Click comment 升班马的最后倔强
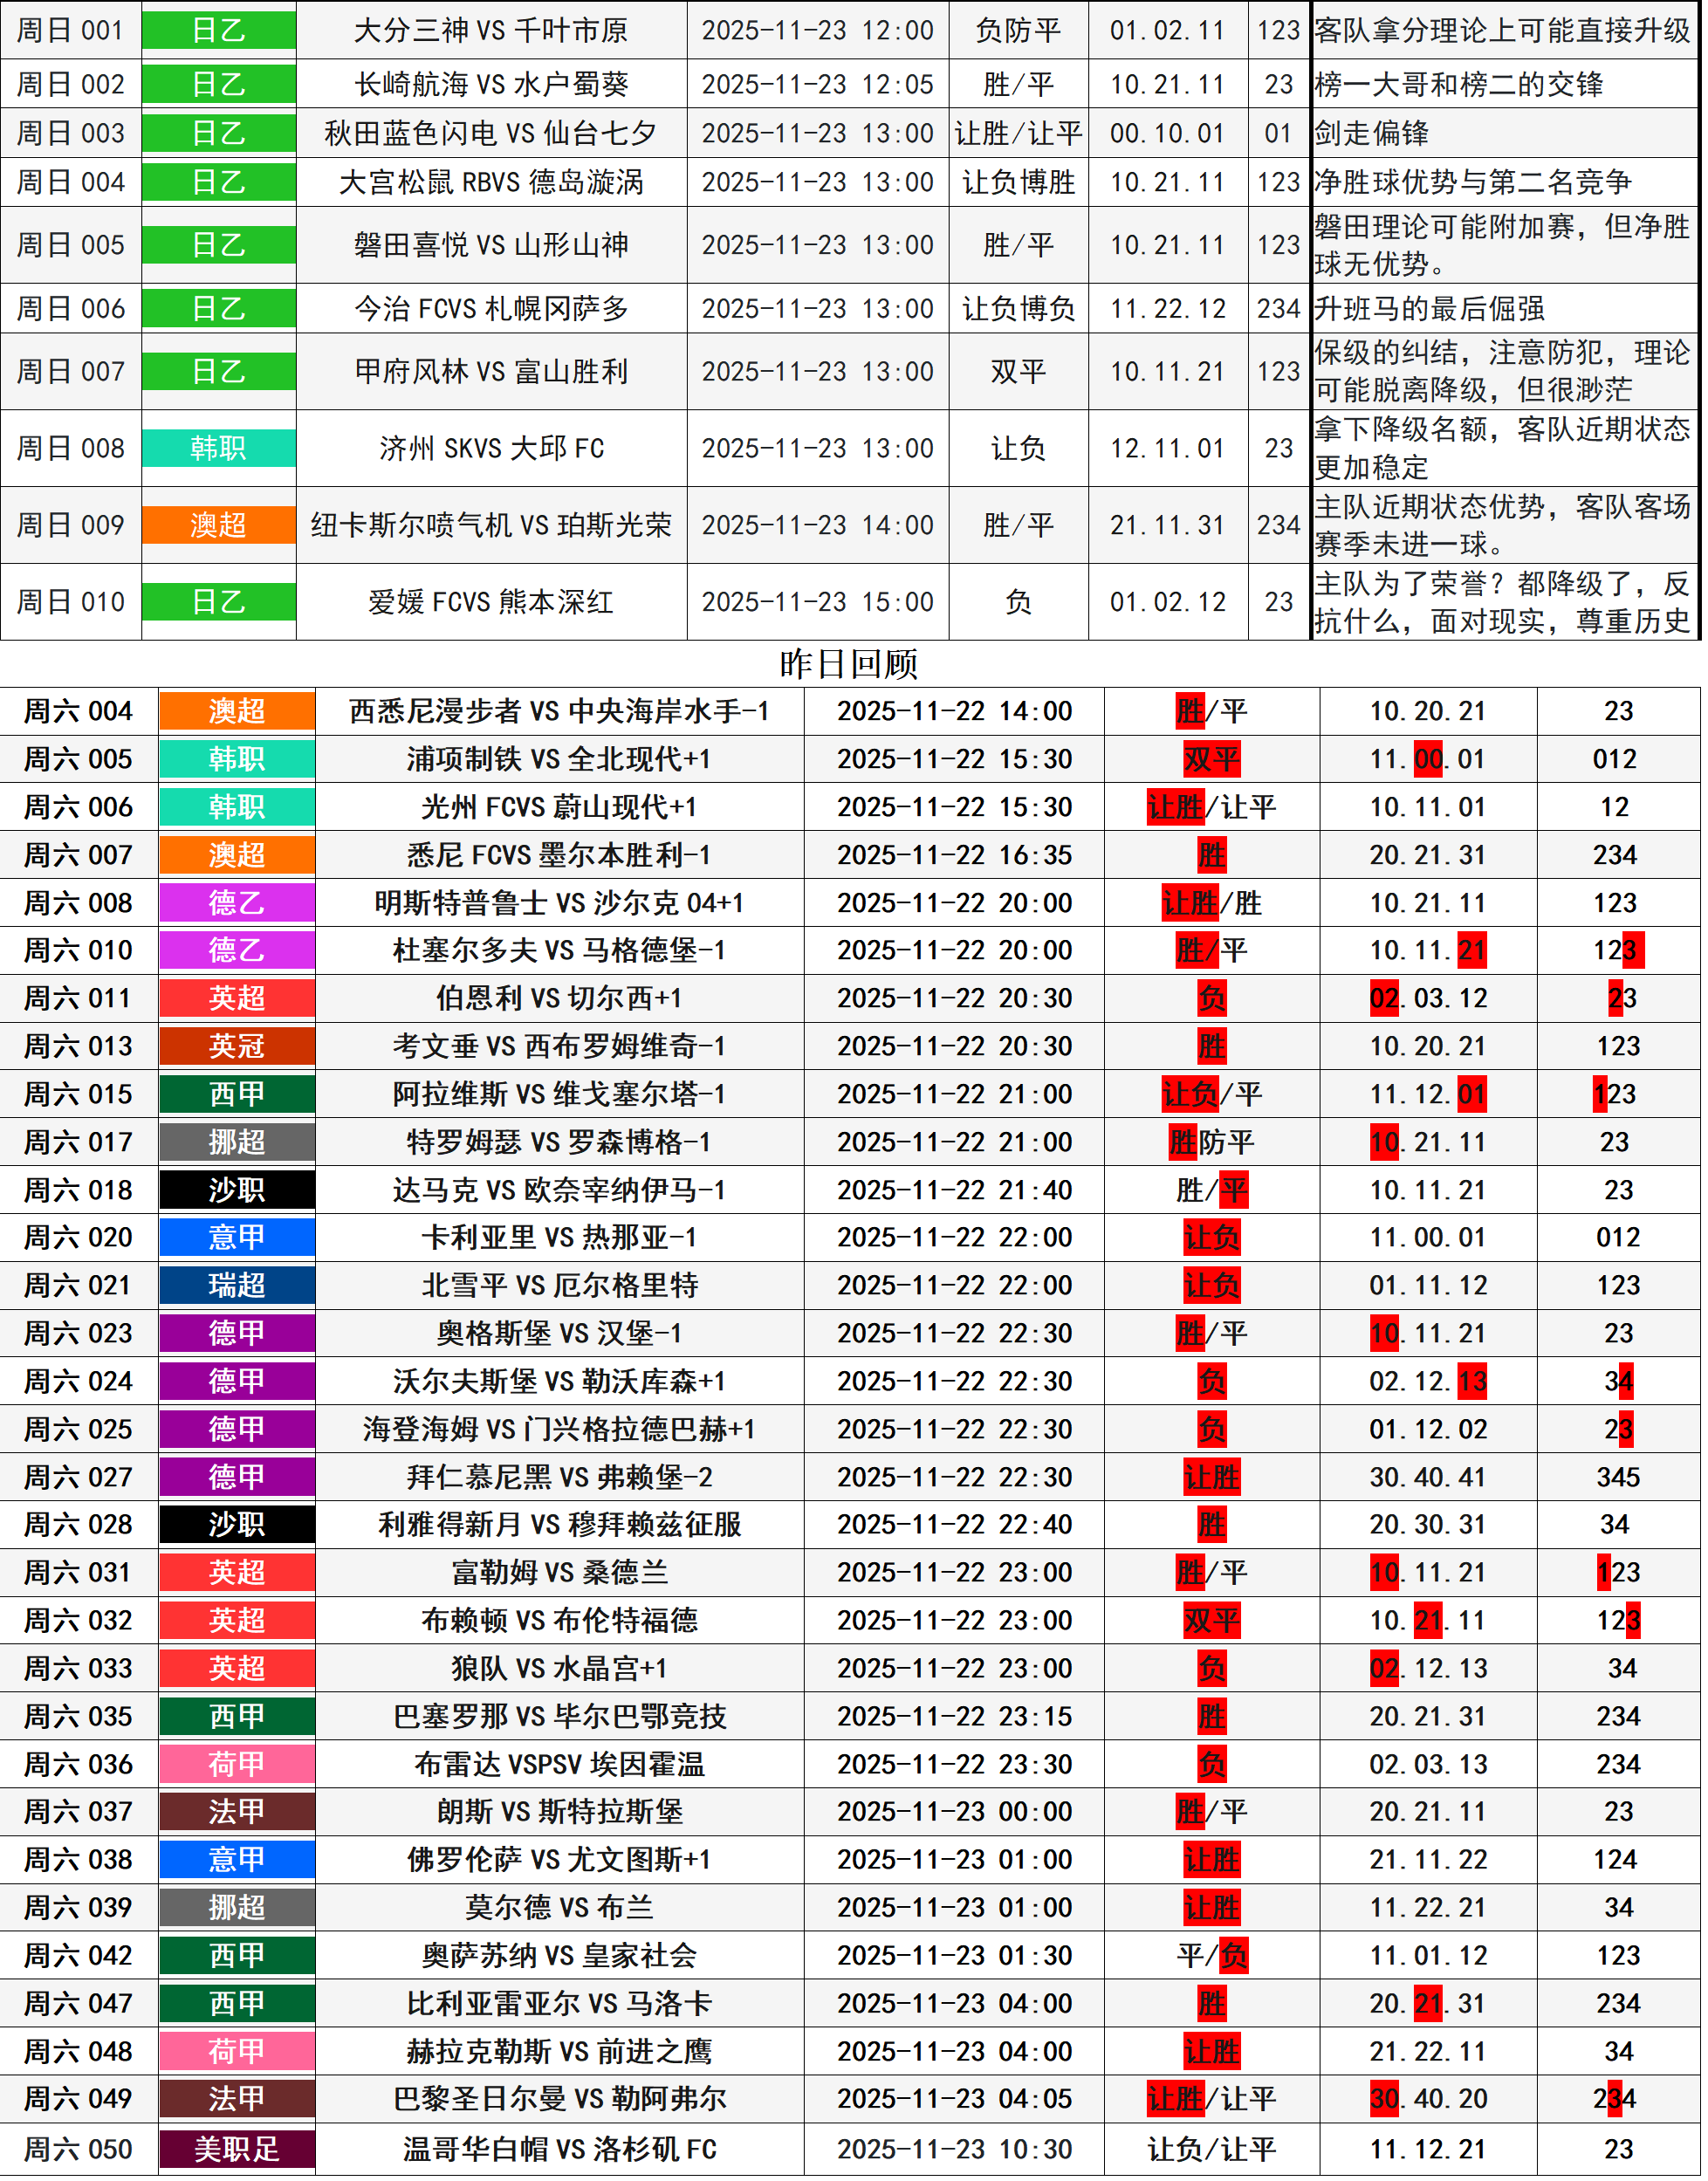 (x=1429, y=309)
